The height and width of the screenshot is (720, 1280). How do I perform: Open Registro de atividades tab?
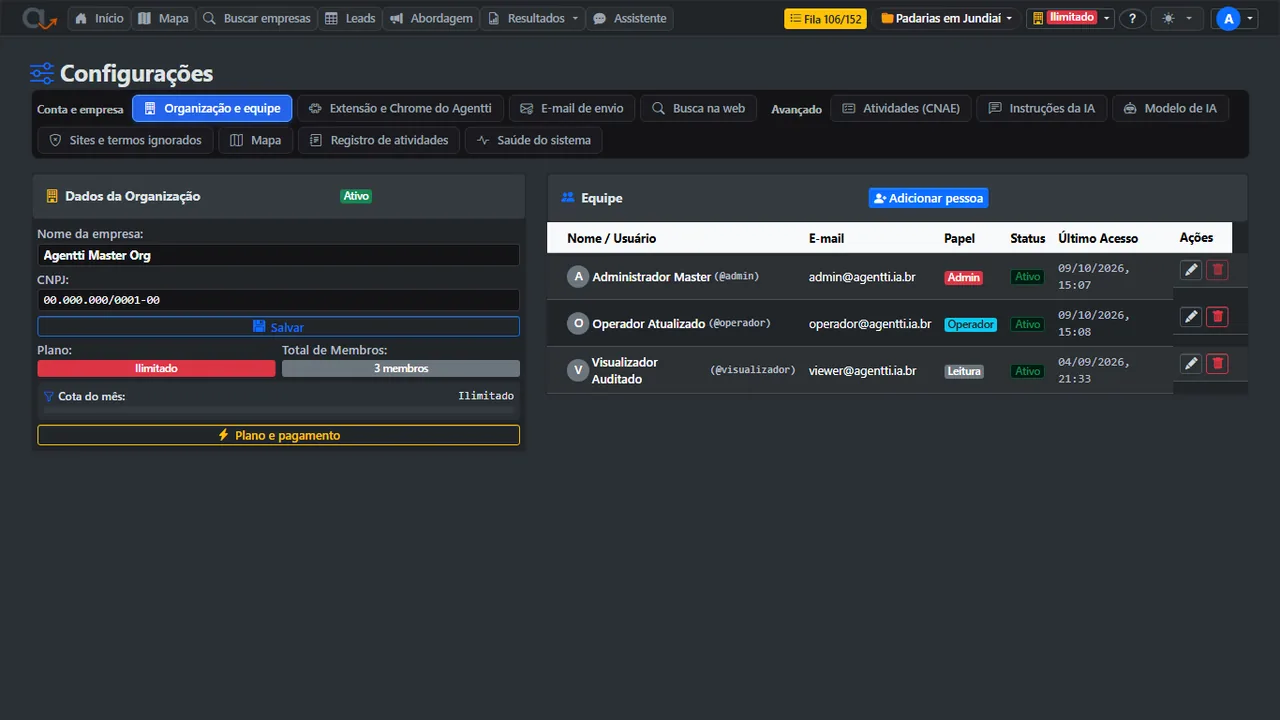[x=379, y=140]
